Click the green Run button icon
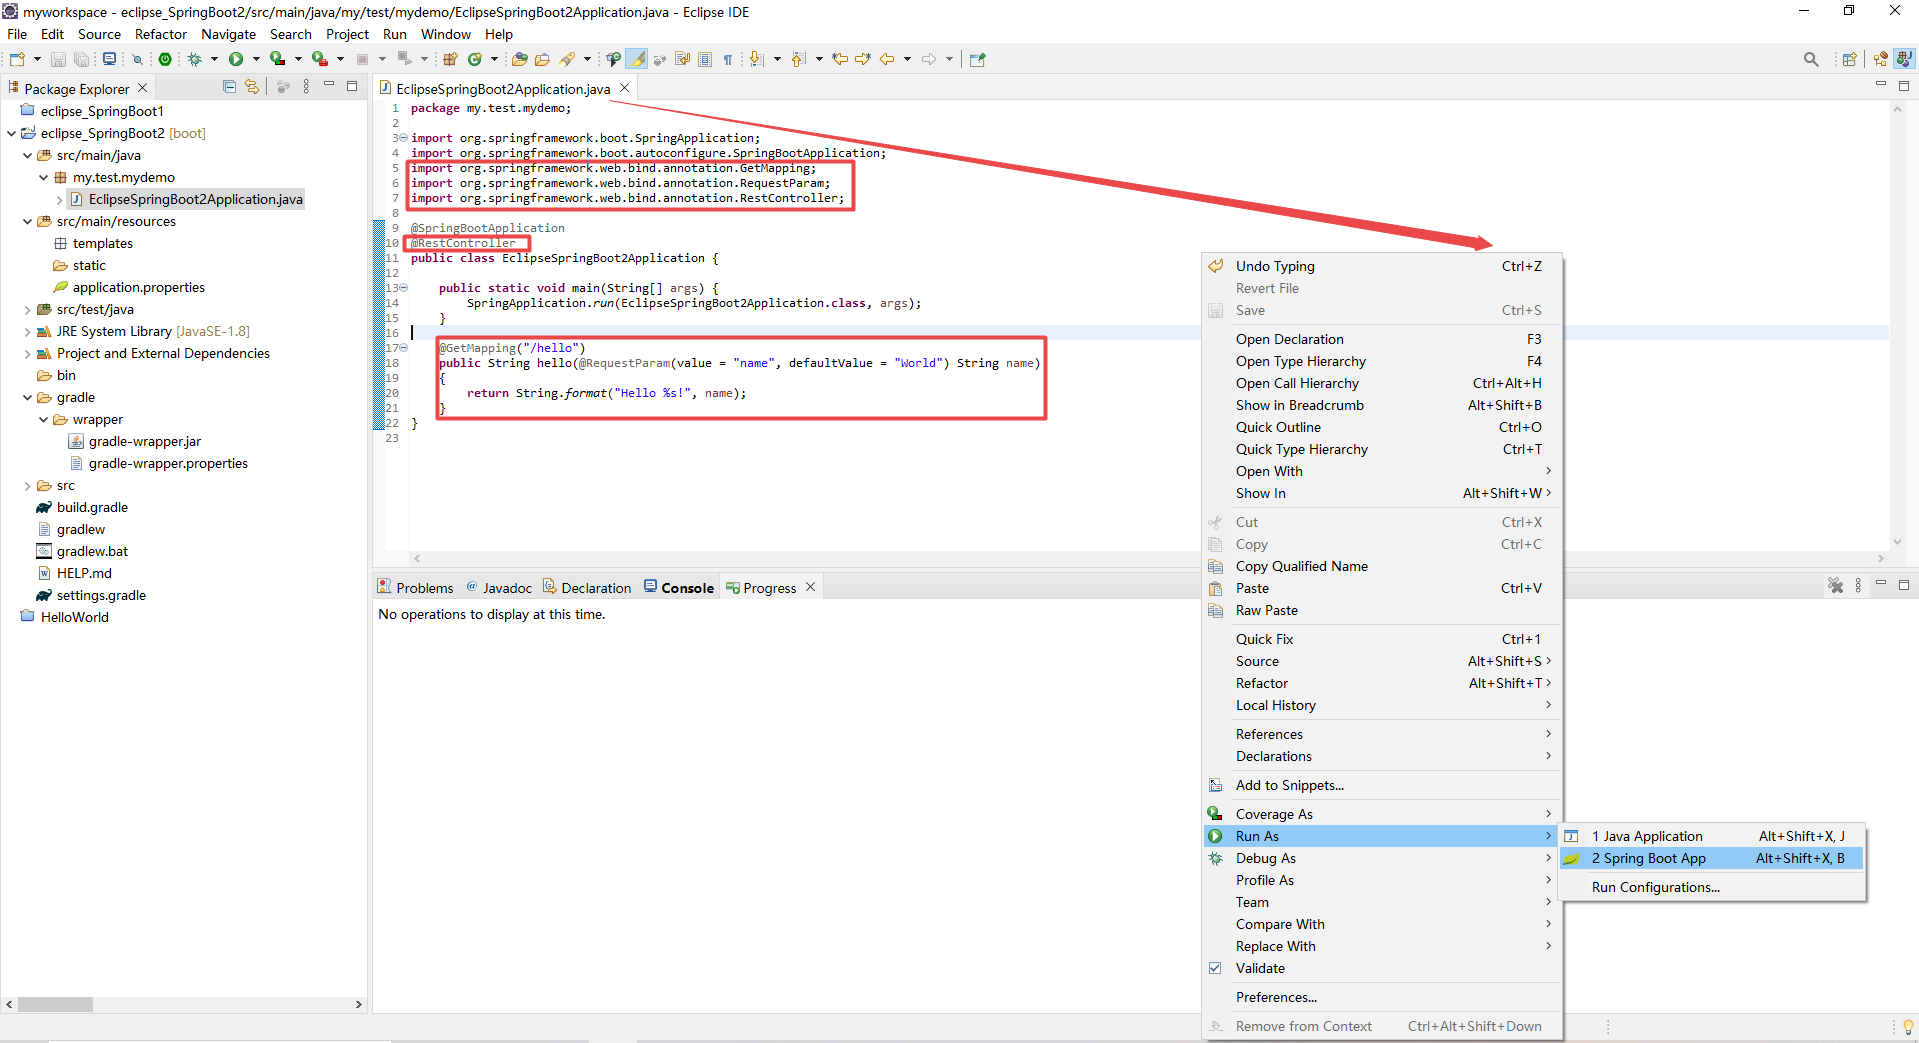Viewport: 1919px width, 1043px height. tap(236, 59)
